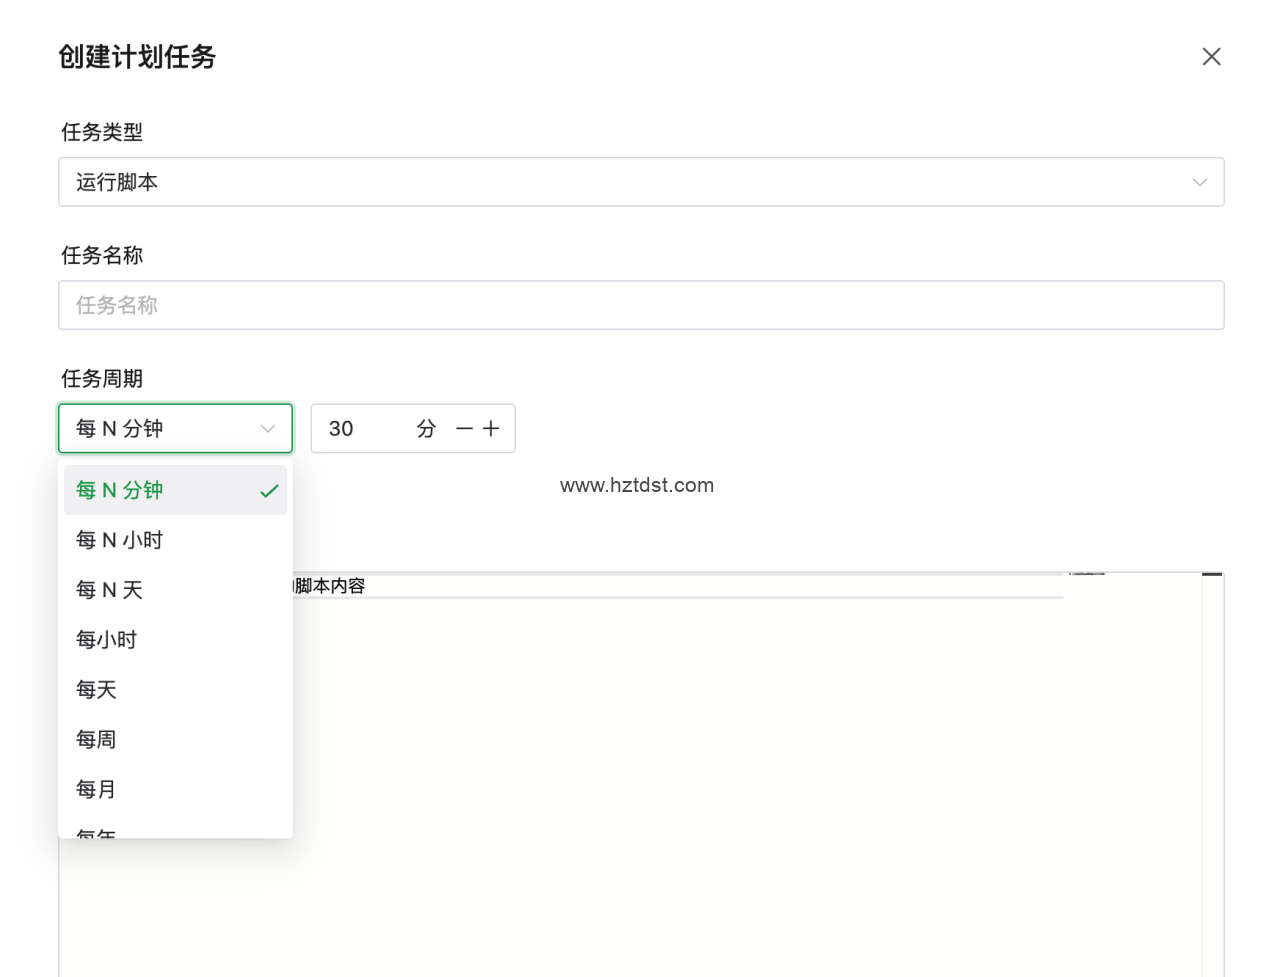Click the chevron on the 任务类型 selector

point(1199,182)
